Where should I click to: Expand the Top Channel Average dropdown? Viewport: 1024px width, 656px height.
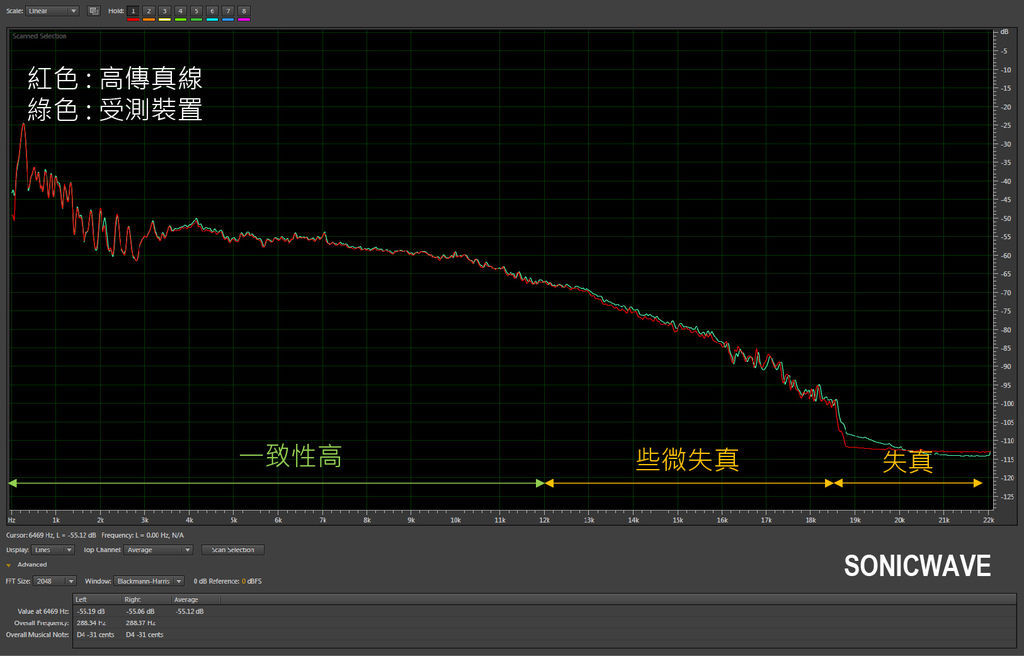[x=158, y=550]
